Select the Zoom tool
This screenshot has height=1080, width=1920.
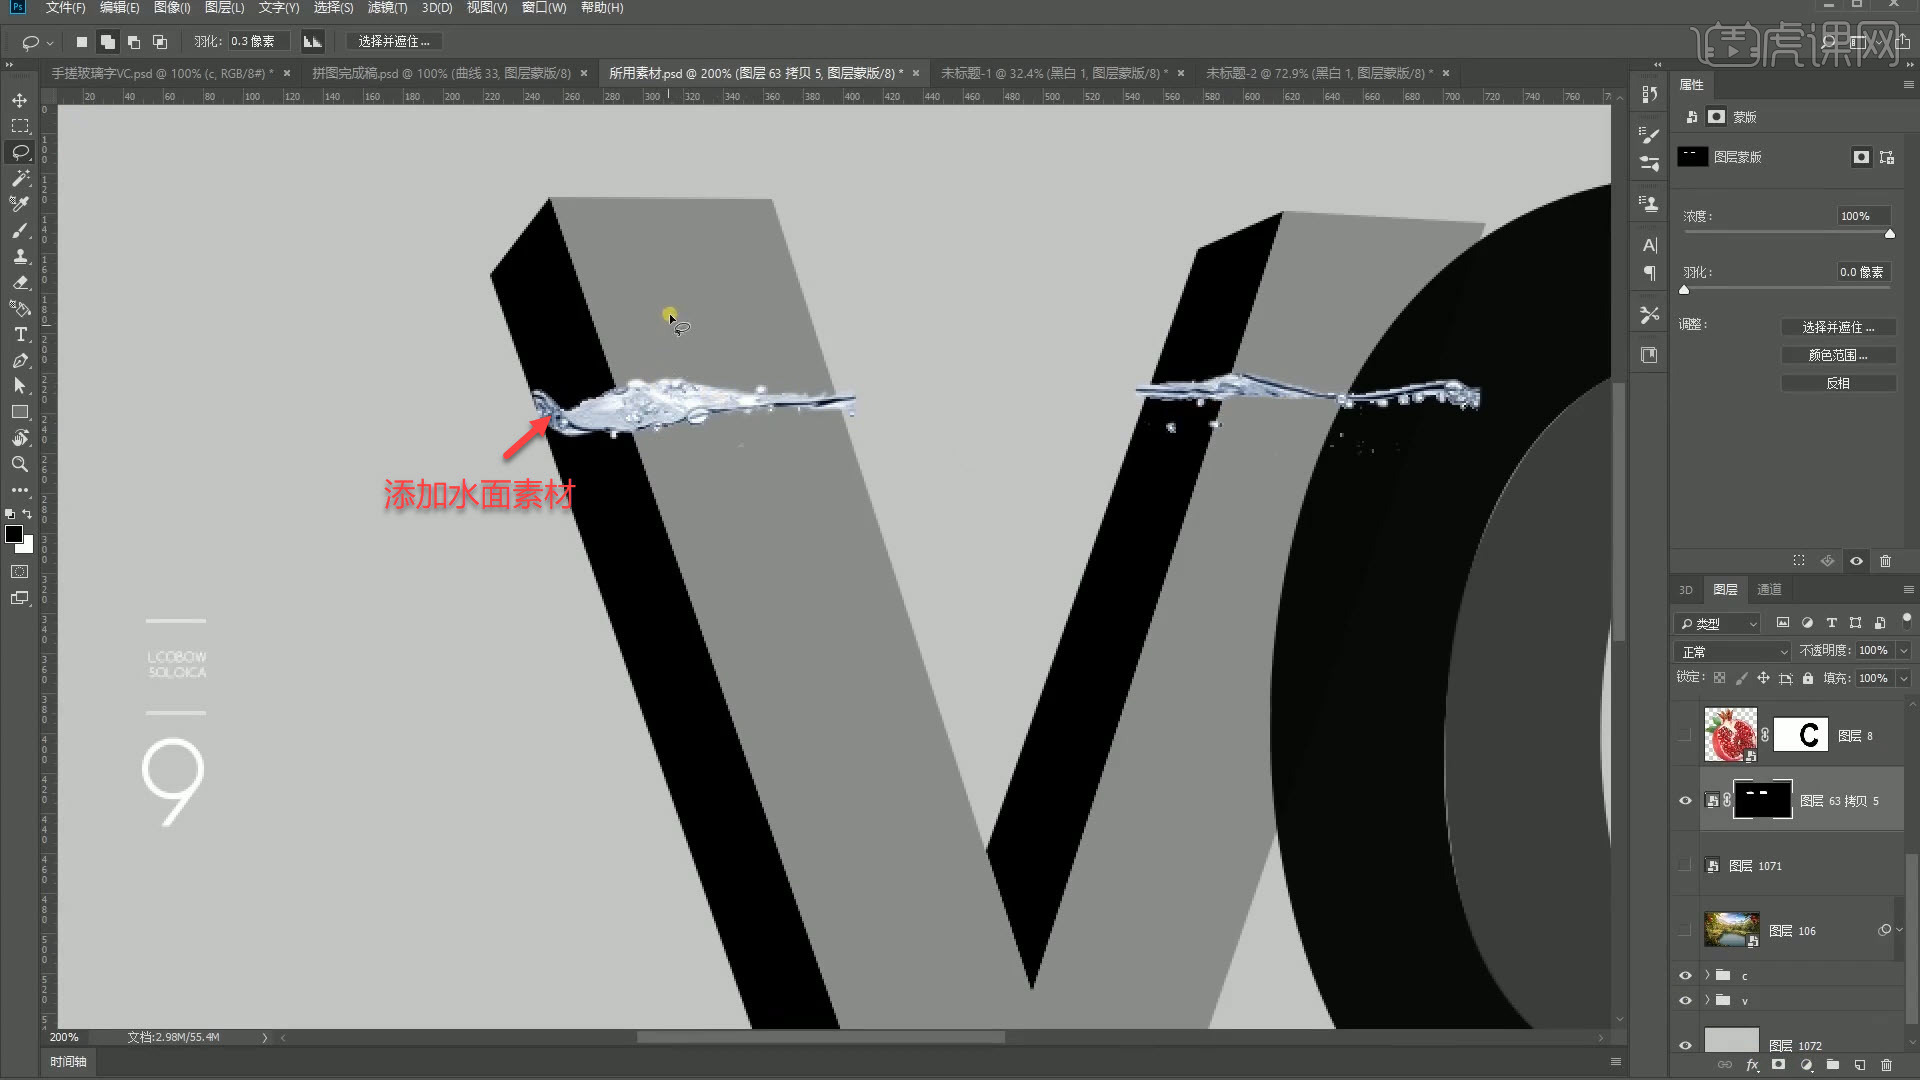point(19,464)
